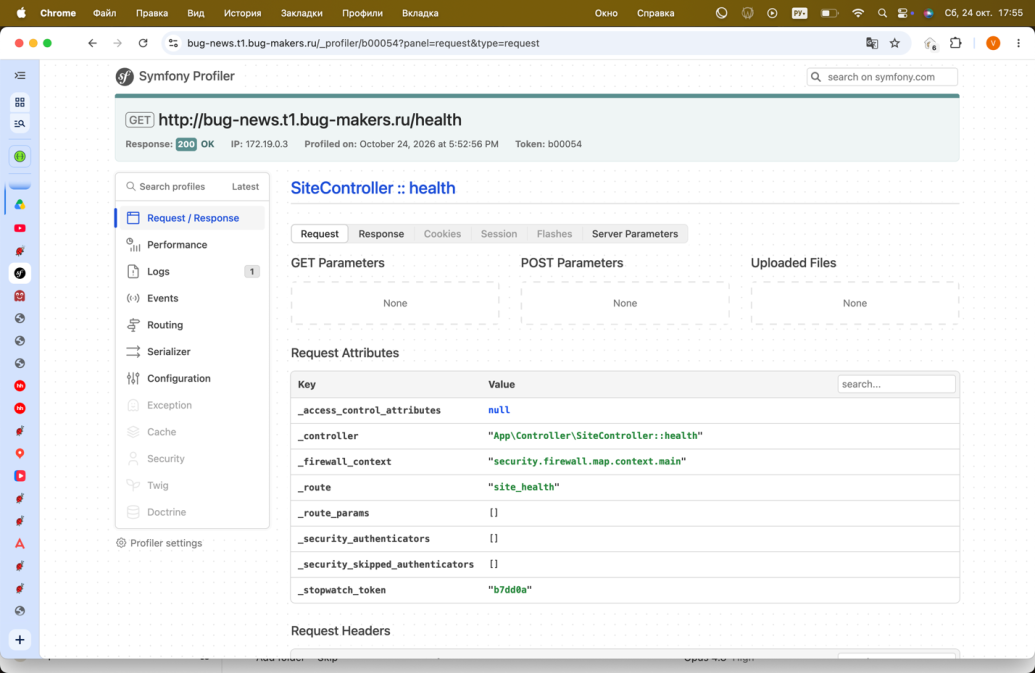Open the Configuration panel icon
The width and height of the screenshot is (1035, 673).
tap(133, 378)
